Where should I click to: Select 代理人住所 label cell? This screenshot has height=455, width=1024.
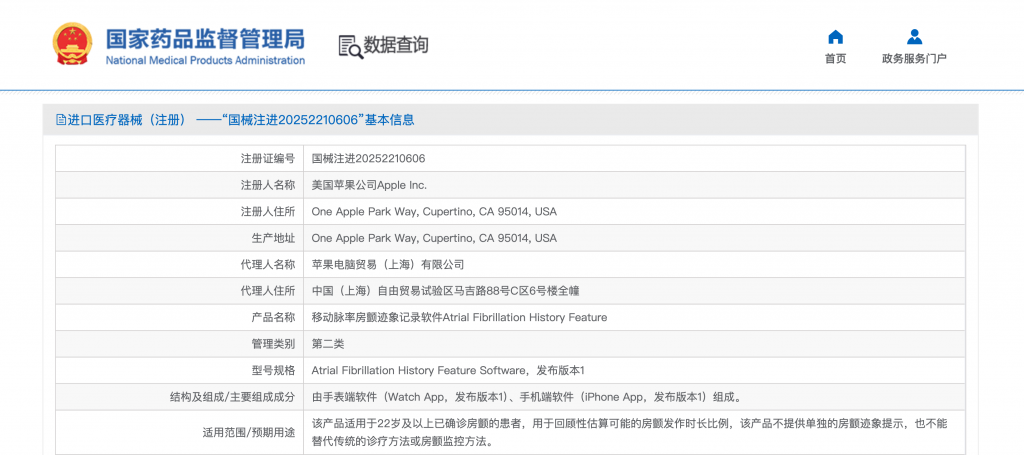click(x=179, y=291)
